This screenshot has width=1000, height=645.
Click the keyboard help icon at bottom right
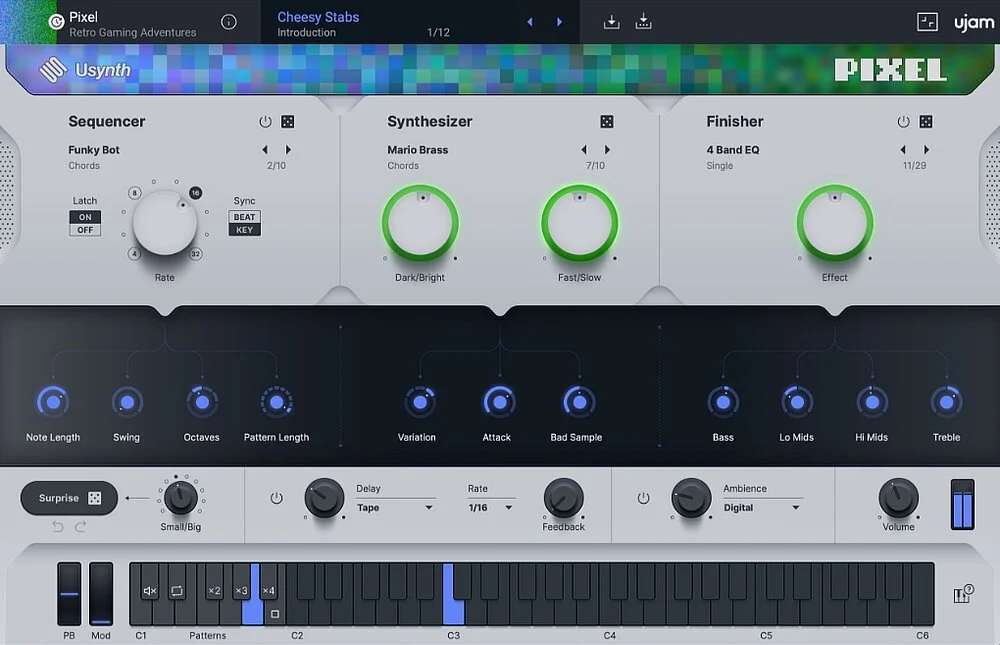coord(964,595)
